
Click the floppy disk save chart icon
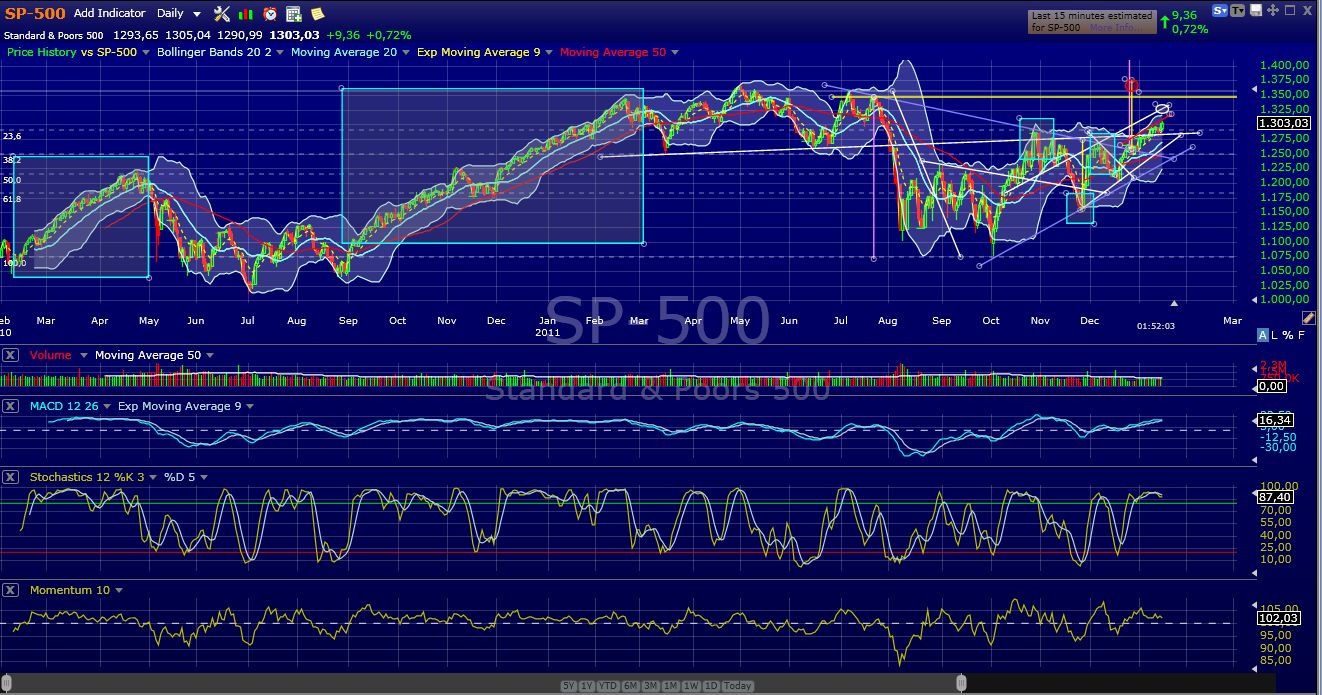[x=1256, y=10]
